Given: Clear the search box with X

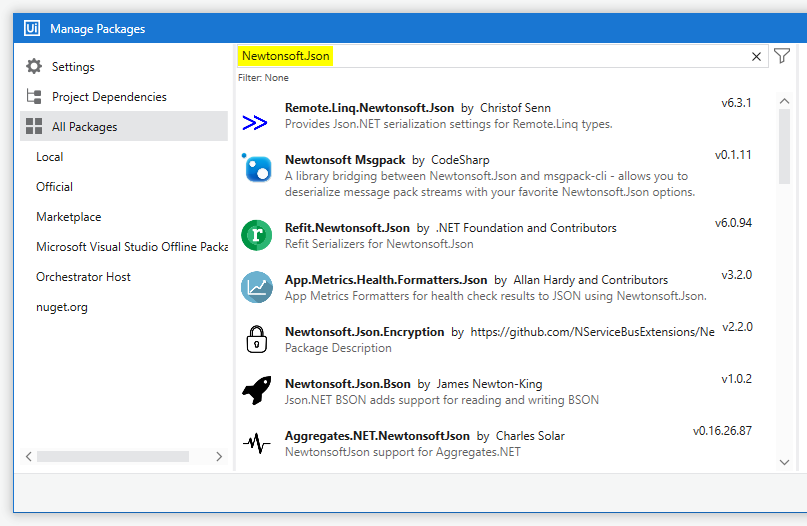Looking at the screenshot, I should [756, 57].
